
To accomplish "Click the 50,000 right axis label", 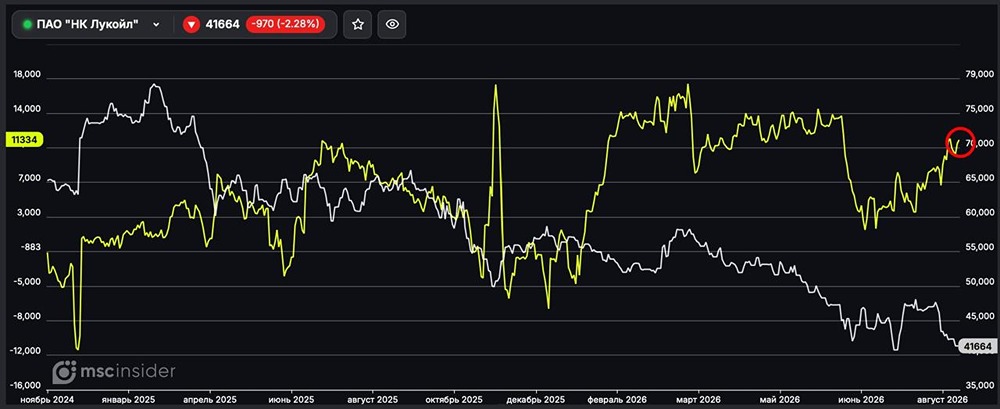I will click(x=981, y=282).
